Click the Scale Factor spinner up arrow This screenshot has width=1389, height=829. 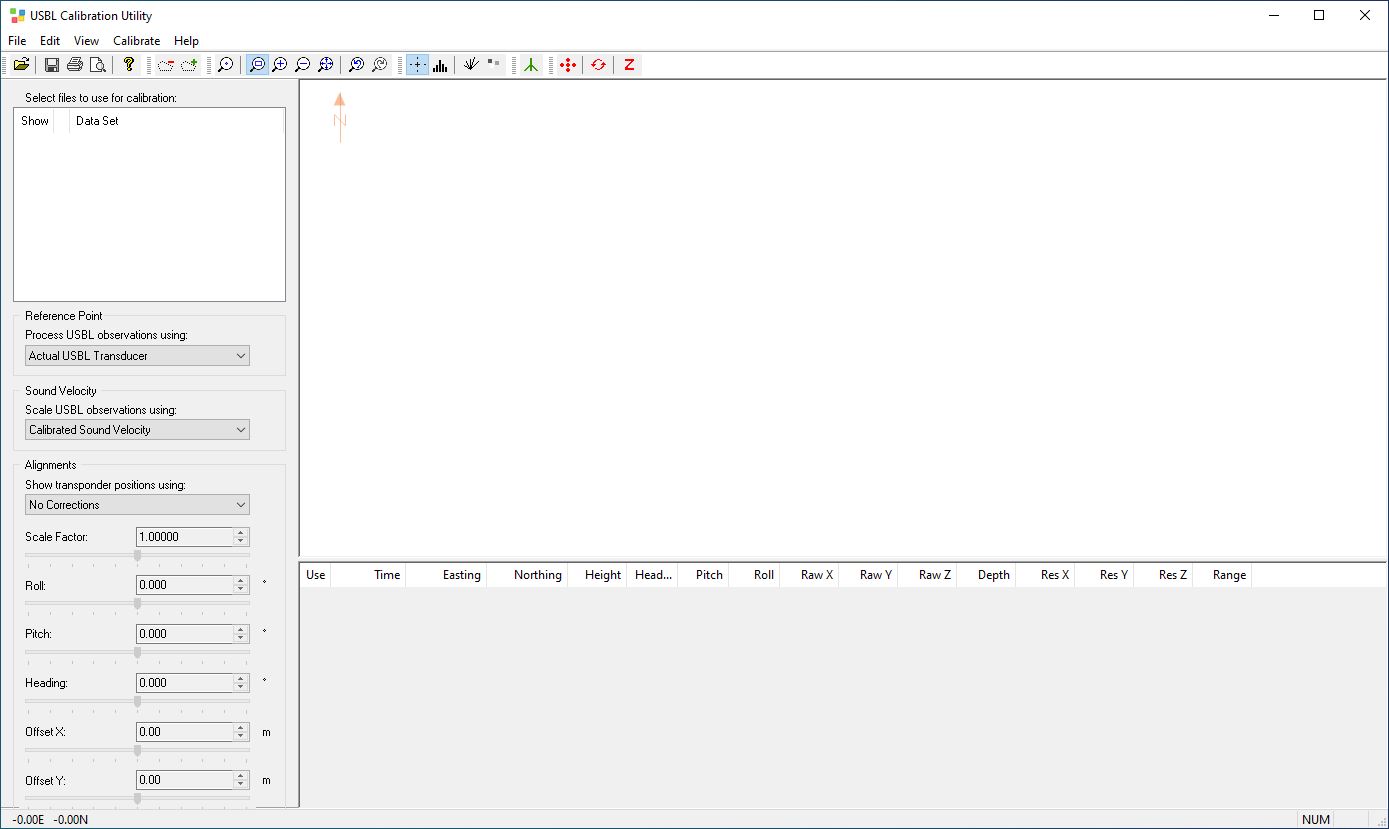(x=242, y=532)
